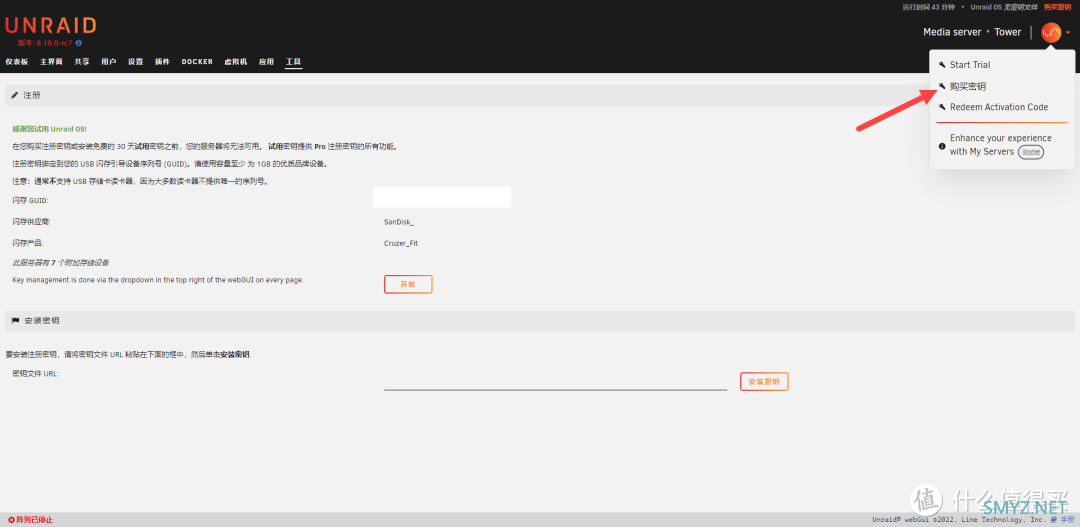The image size is (1080, 527).
Task: Go to the 虚拟机 tab
Action: pyautogui.click(x=236, y=61)
